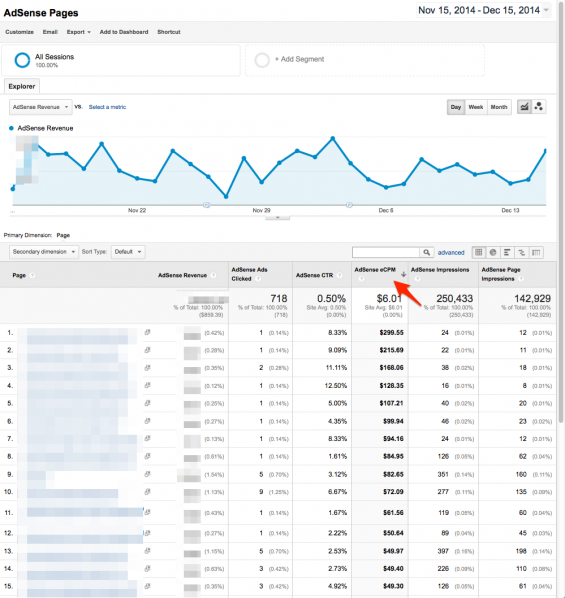565x598 pixels.
Task: Click + Add Segment
Action: click(299, 59)
